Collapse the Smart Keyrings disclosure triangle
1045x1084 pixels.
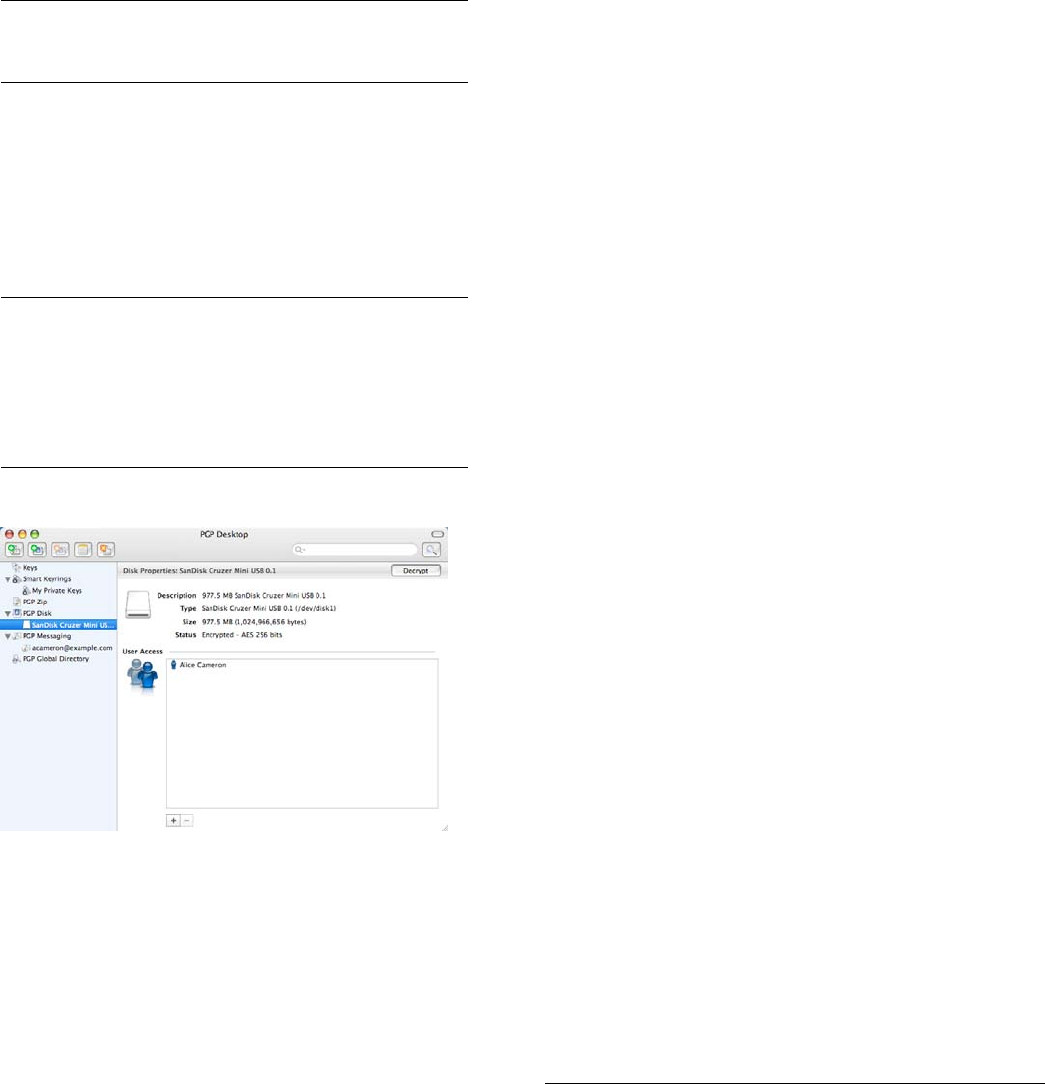click(8, 579)
